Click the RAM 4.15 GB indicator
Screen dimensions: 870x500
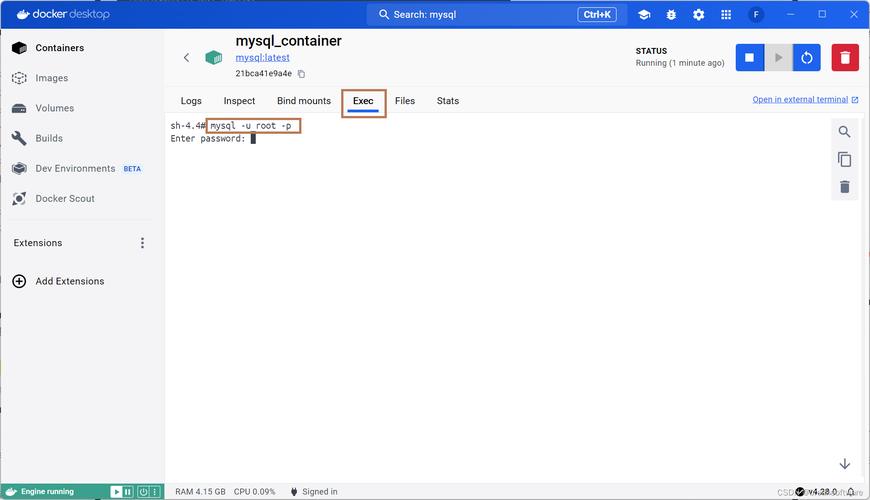pos(200,492)
